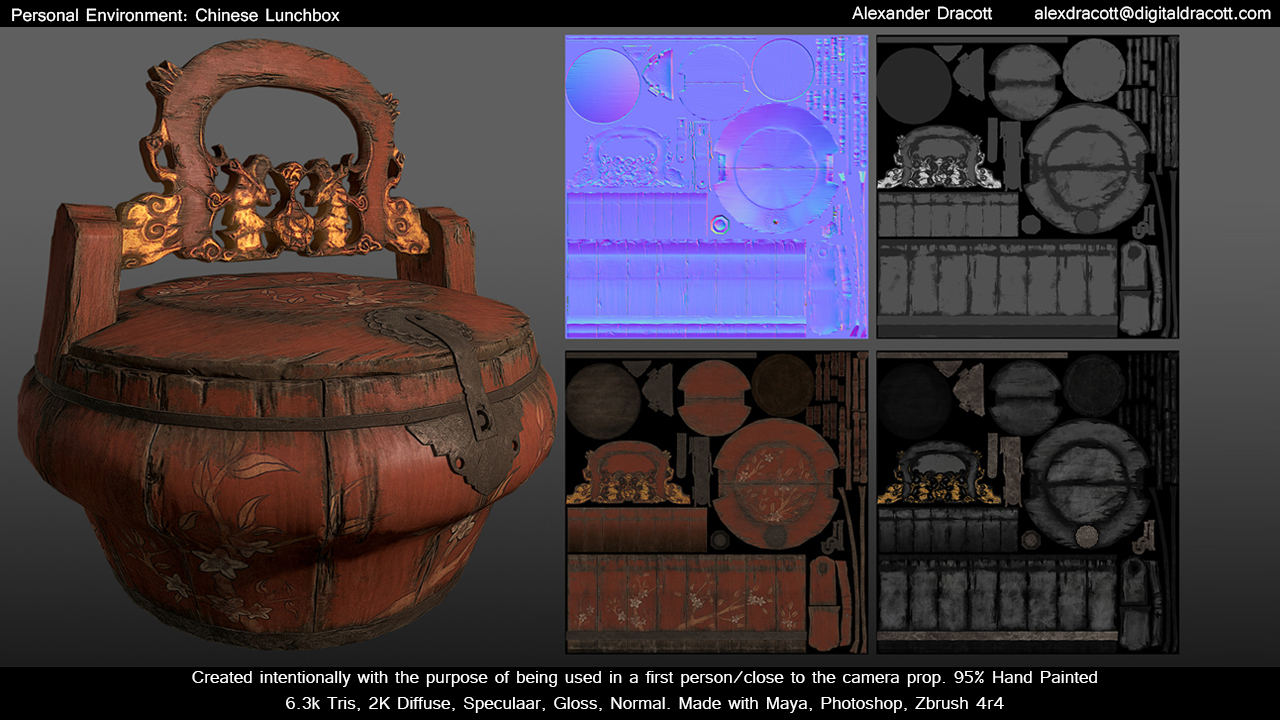Screen dimensions: 1280x720
Task: Open the red diffuse texture map
Action: [716, 502]
